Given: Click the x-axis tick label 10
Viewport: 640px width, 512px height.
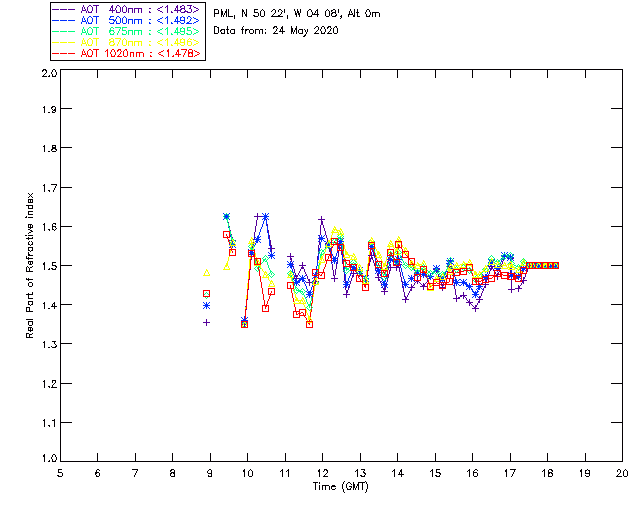Looking at the screenshot, I should 247,474.
